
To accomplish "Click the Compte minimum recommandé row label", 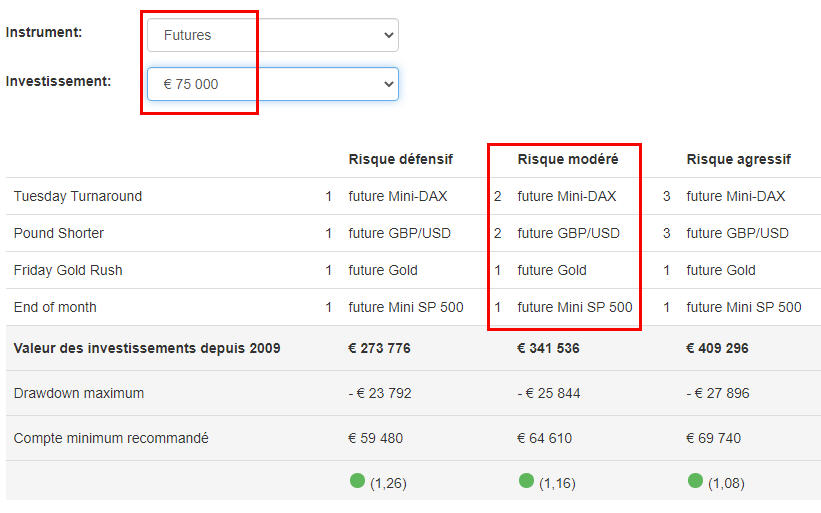I will 111,438.
